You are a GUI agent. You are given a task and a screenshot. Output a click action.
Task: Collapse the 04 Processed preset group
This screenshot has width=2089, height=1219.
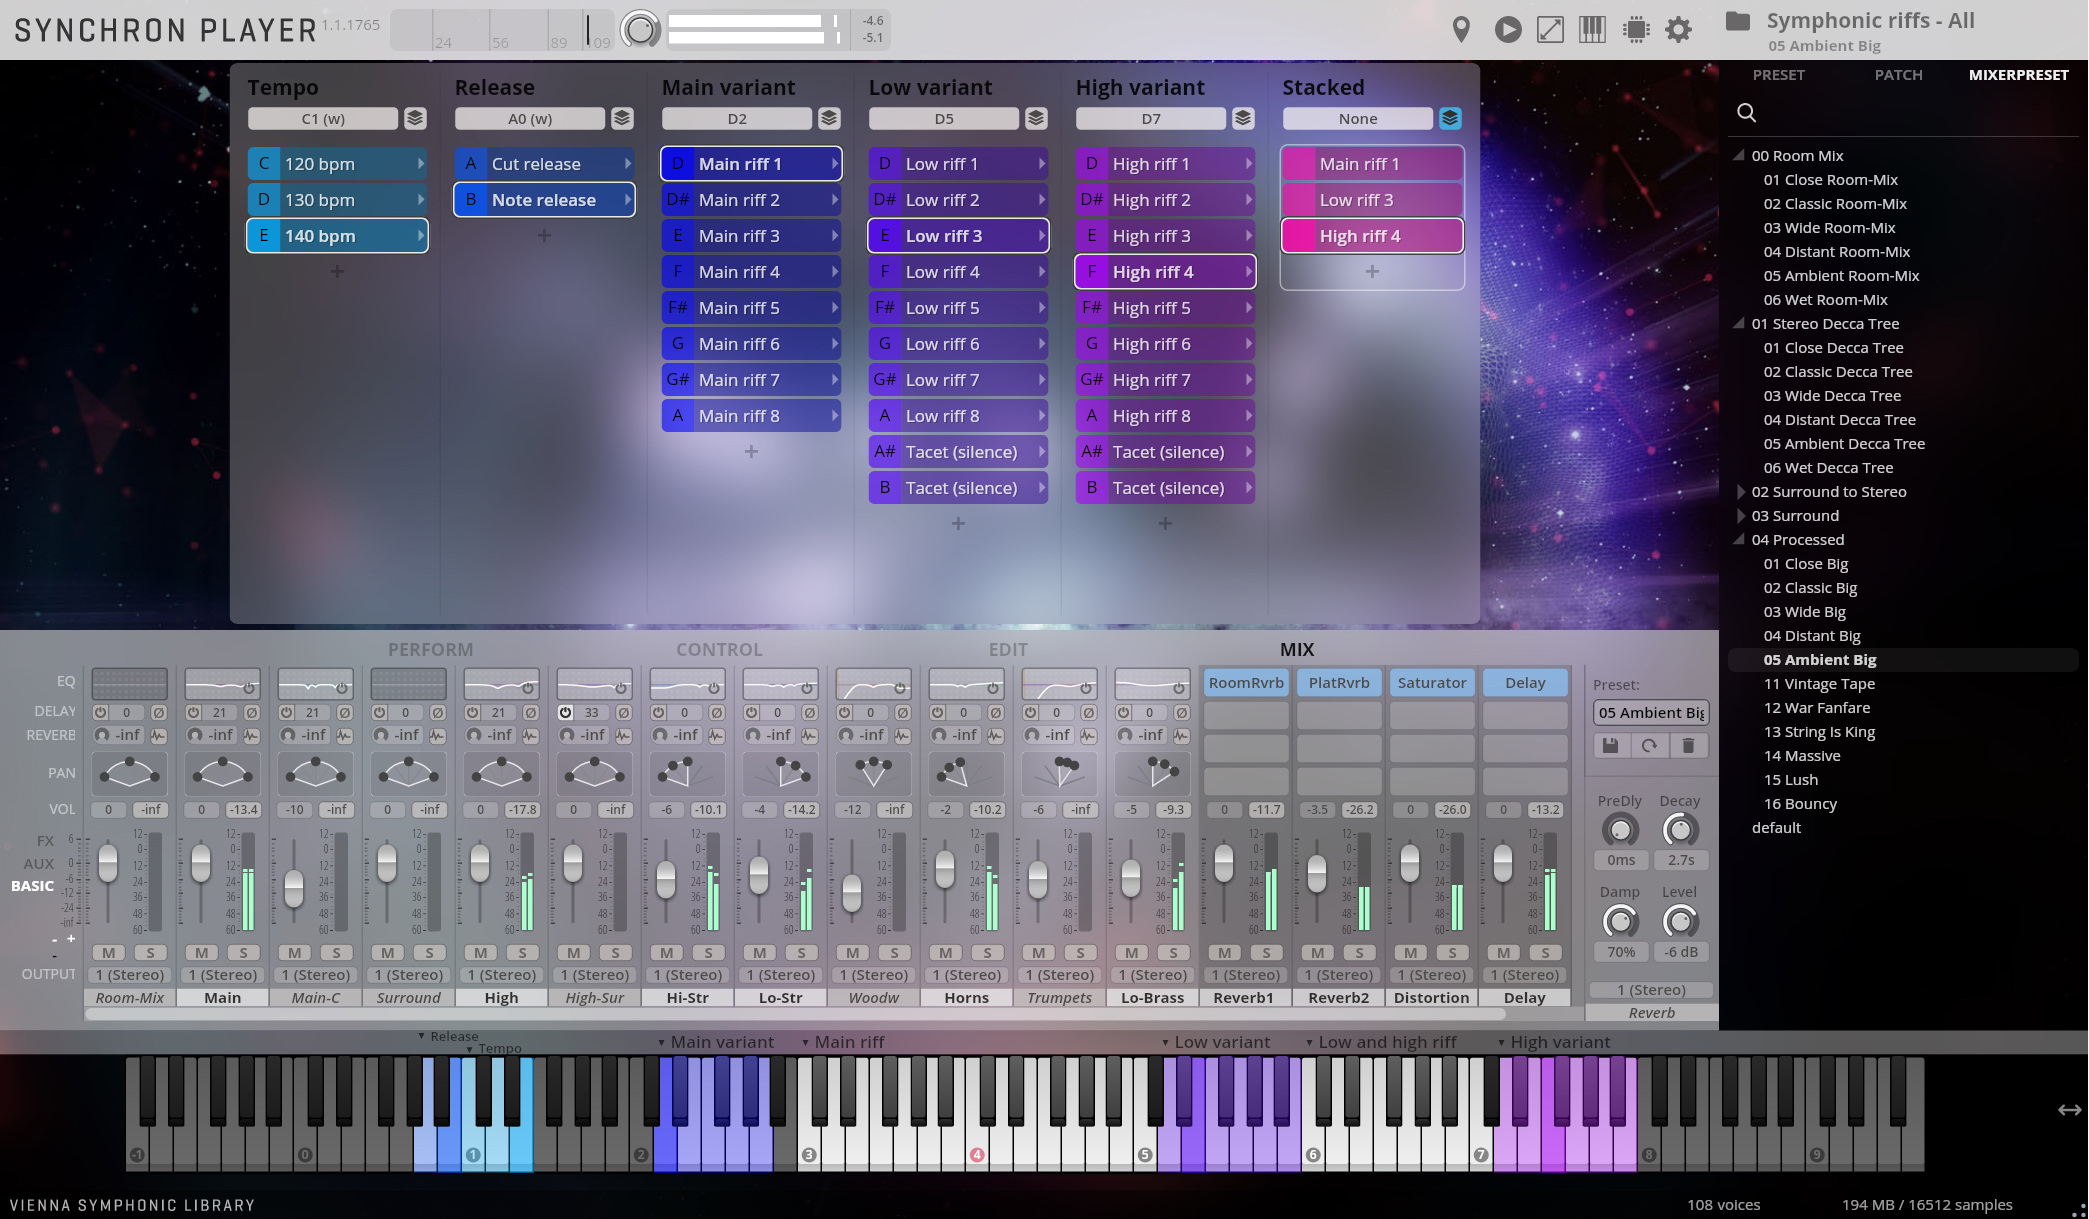[x=1740, y=539]
